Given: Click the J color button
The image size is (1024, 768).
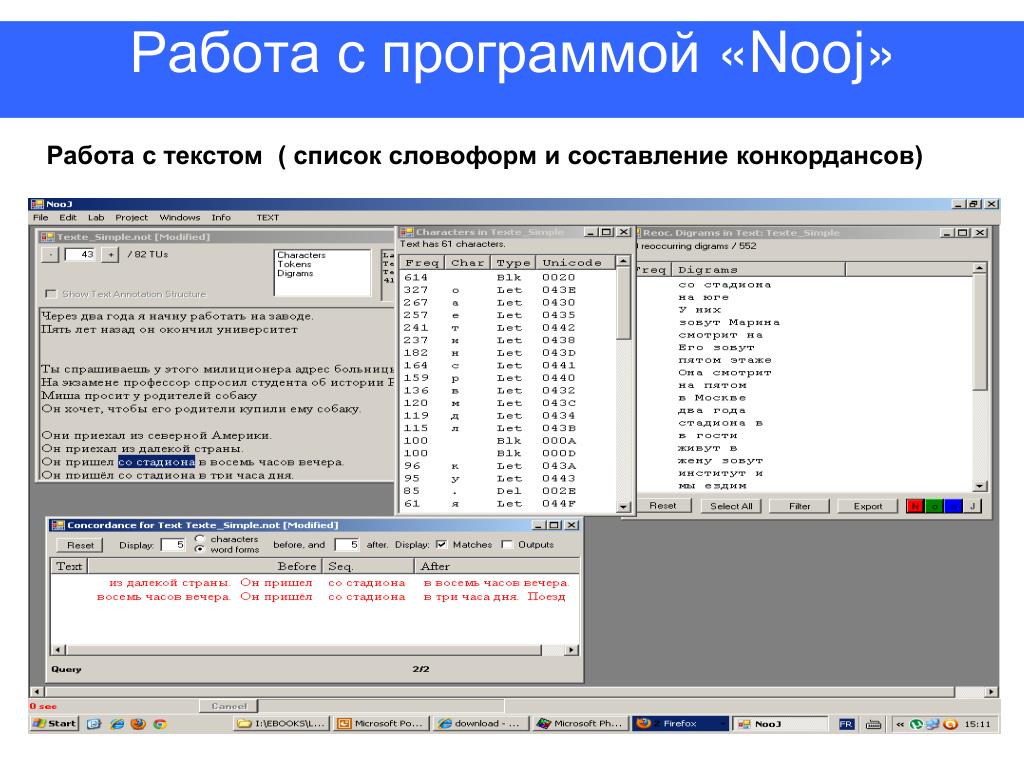Looking at the screenshot, I should point(972,506).
